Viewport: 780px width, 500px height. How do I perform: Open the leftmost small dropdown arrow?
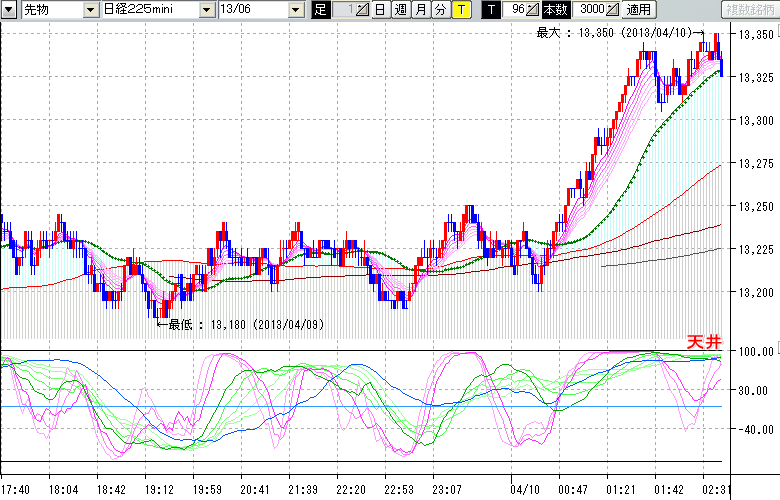tap(9, 10)
